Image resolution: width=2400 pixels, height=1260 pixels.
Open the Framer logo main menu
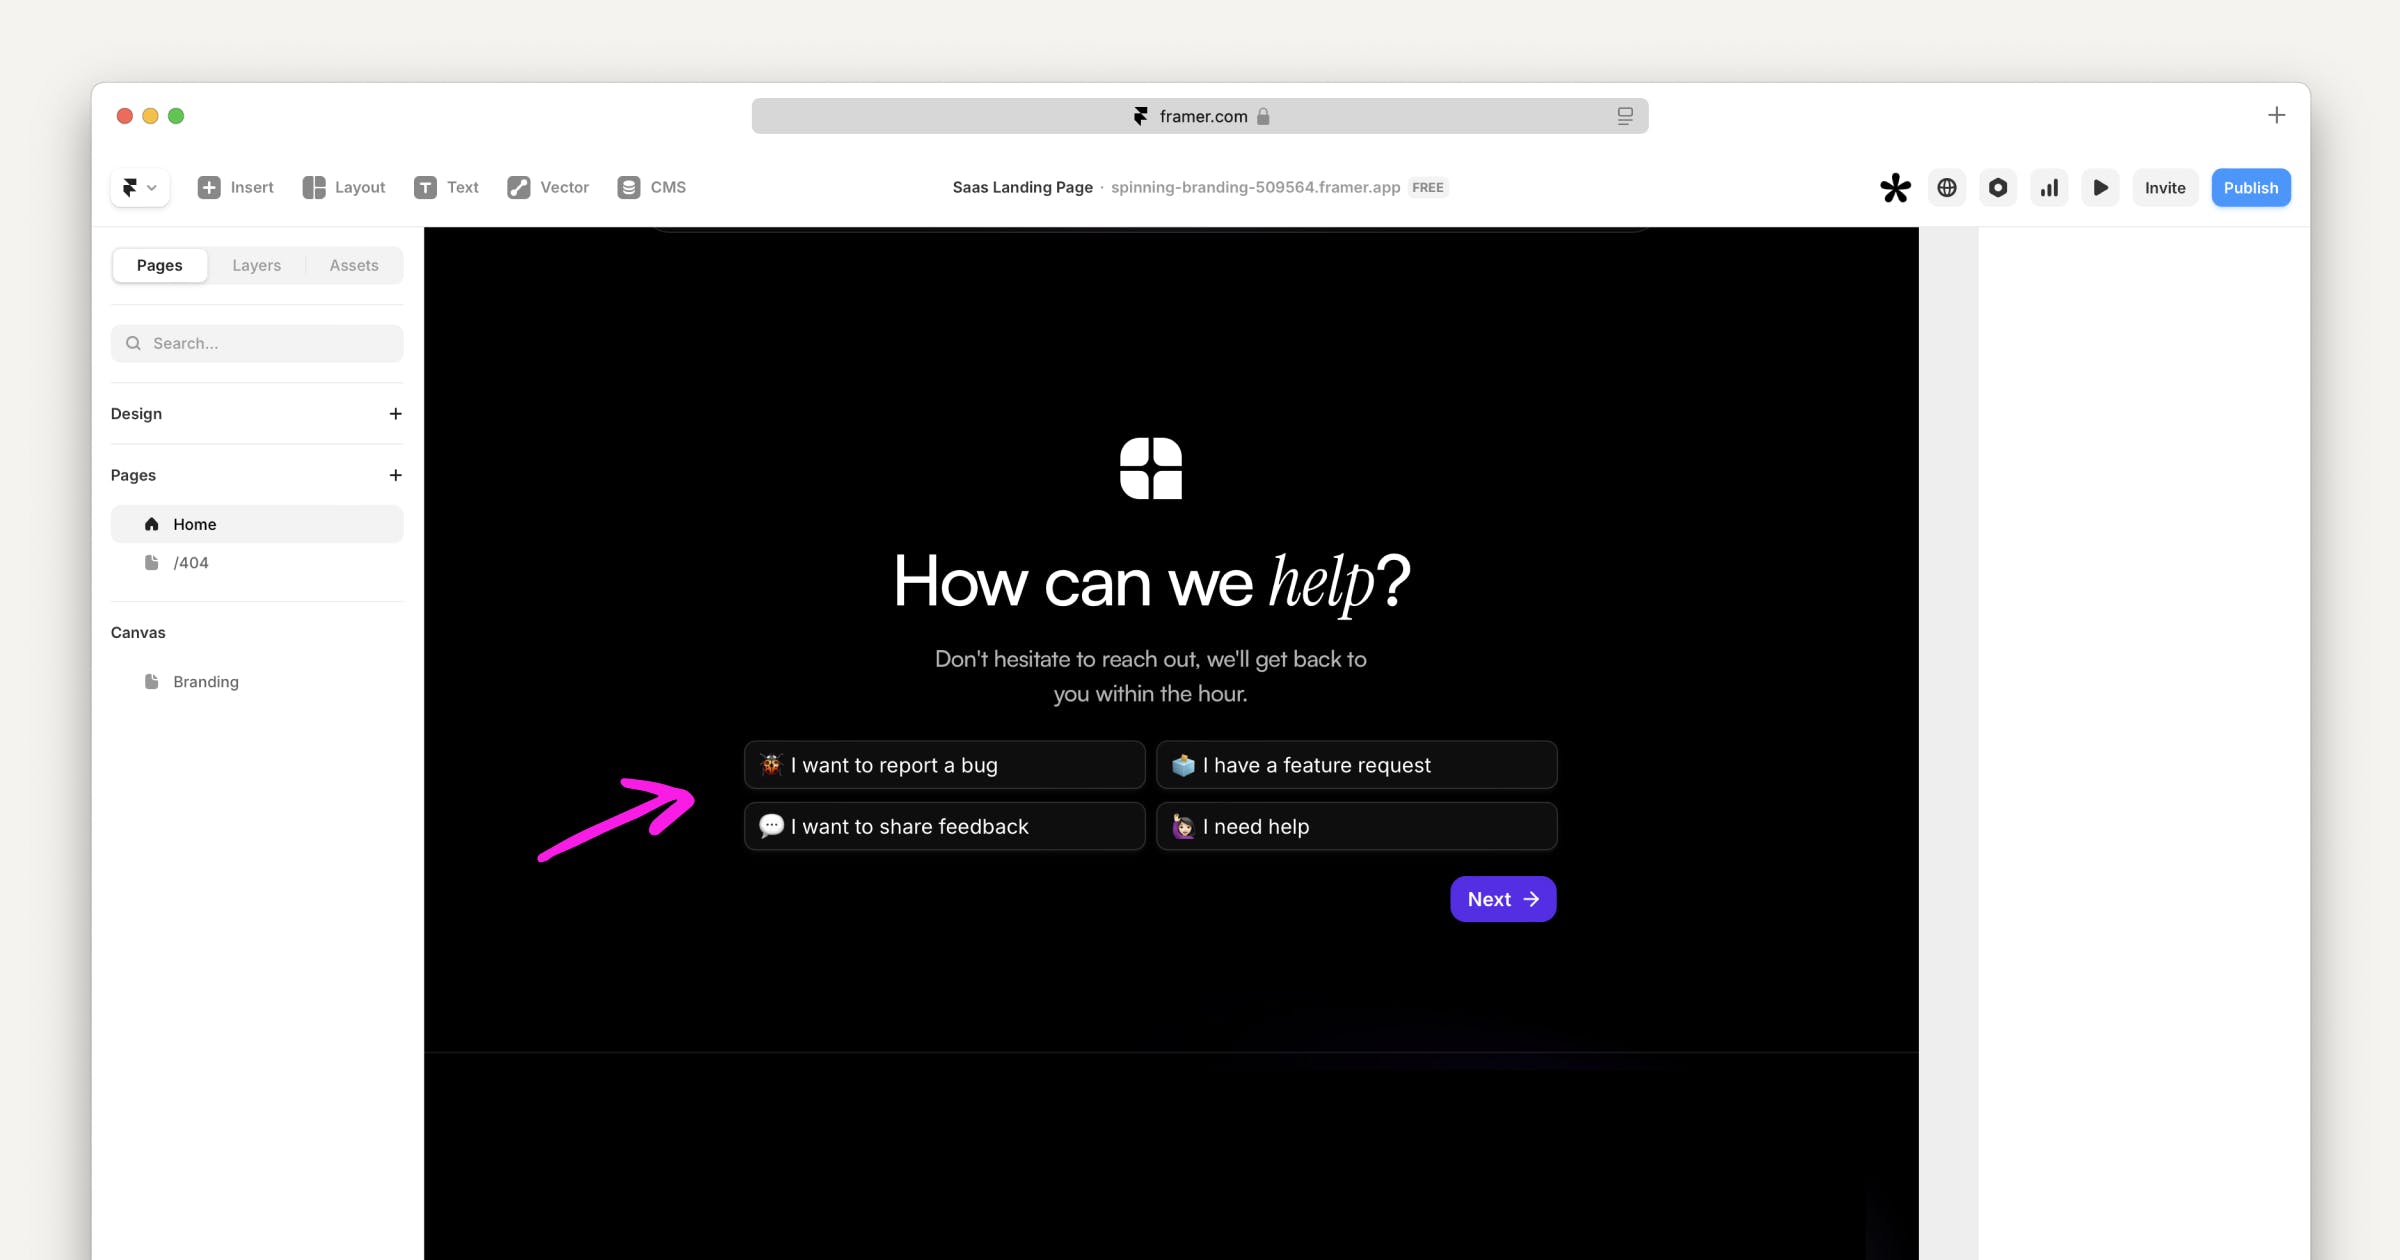[139, 187]
